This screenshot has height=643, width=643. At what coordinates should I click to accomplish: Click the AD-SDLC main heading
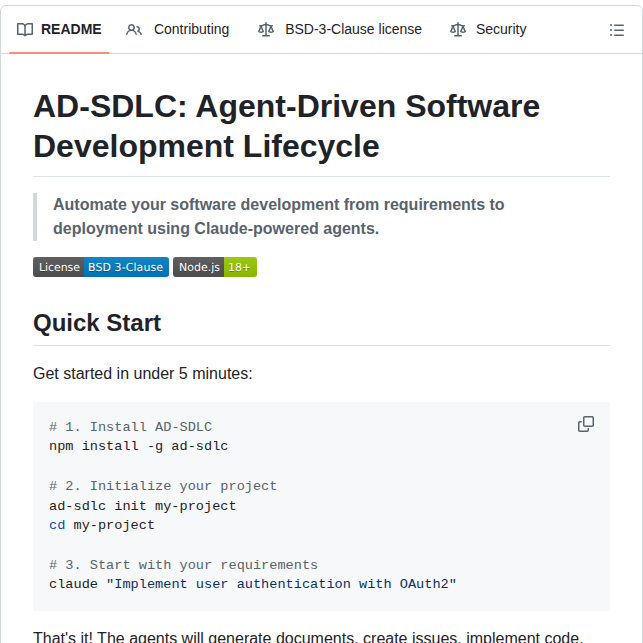(x=286, y=126)
